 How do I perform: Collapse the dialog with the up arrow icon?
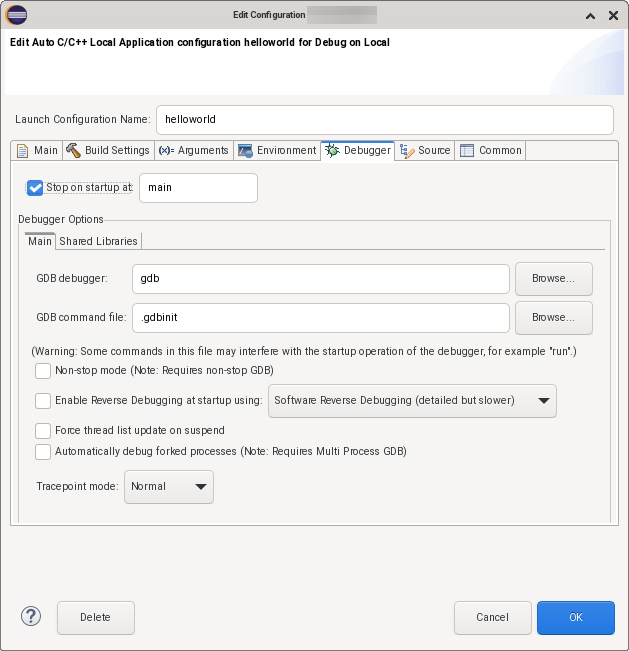(x=590, y=16)
